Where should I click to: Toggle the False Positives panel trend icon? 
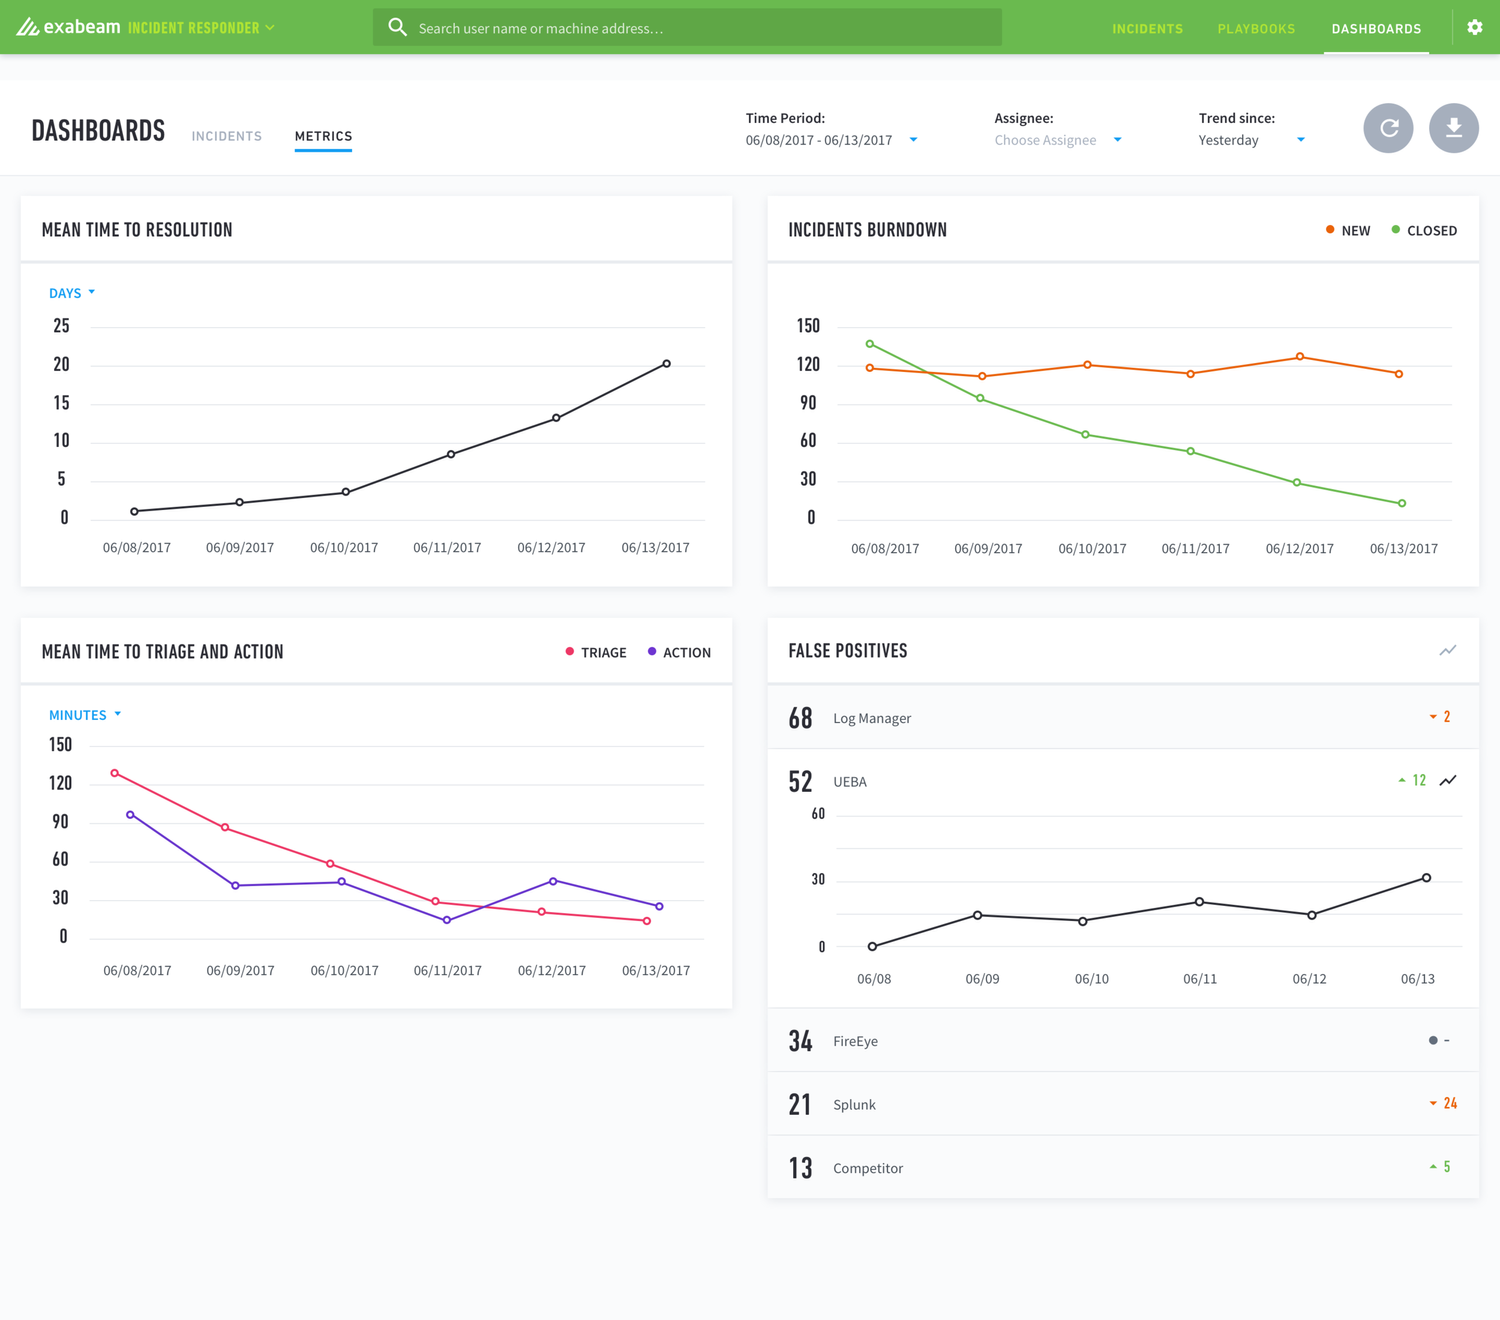coord(1447,650)
